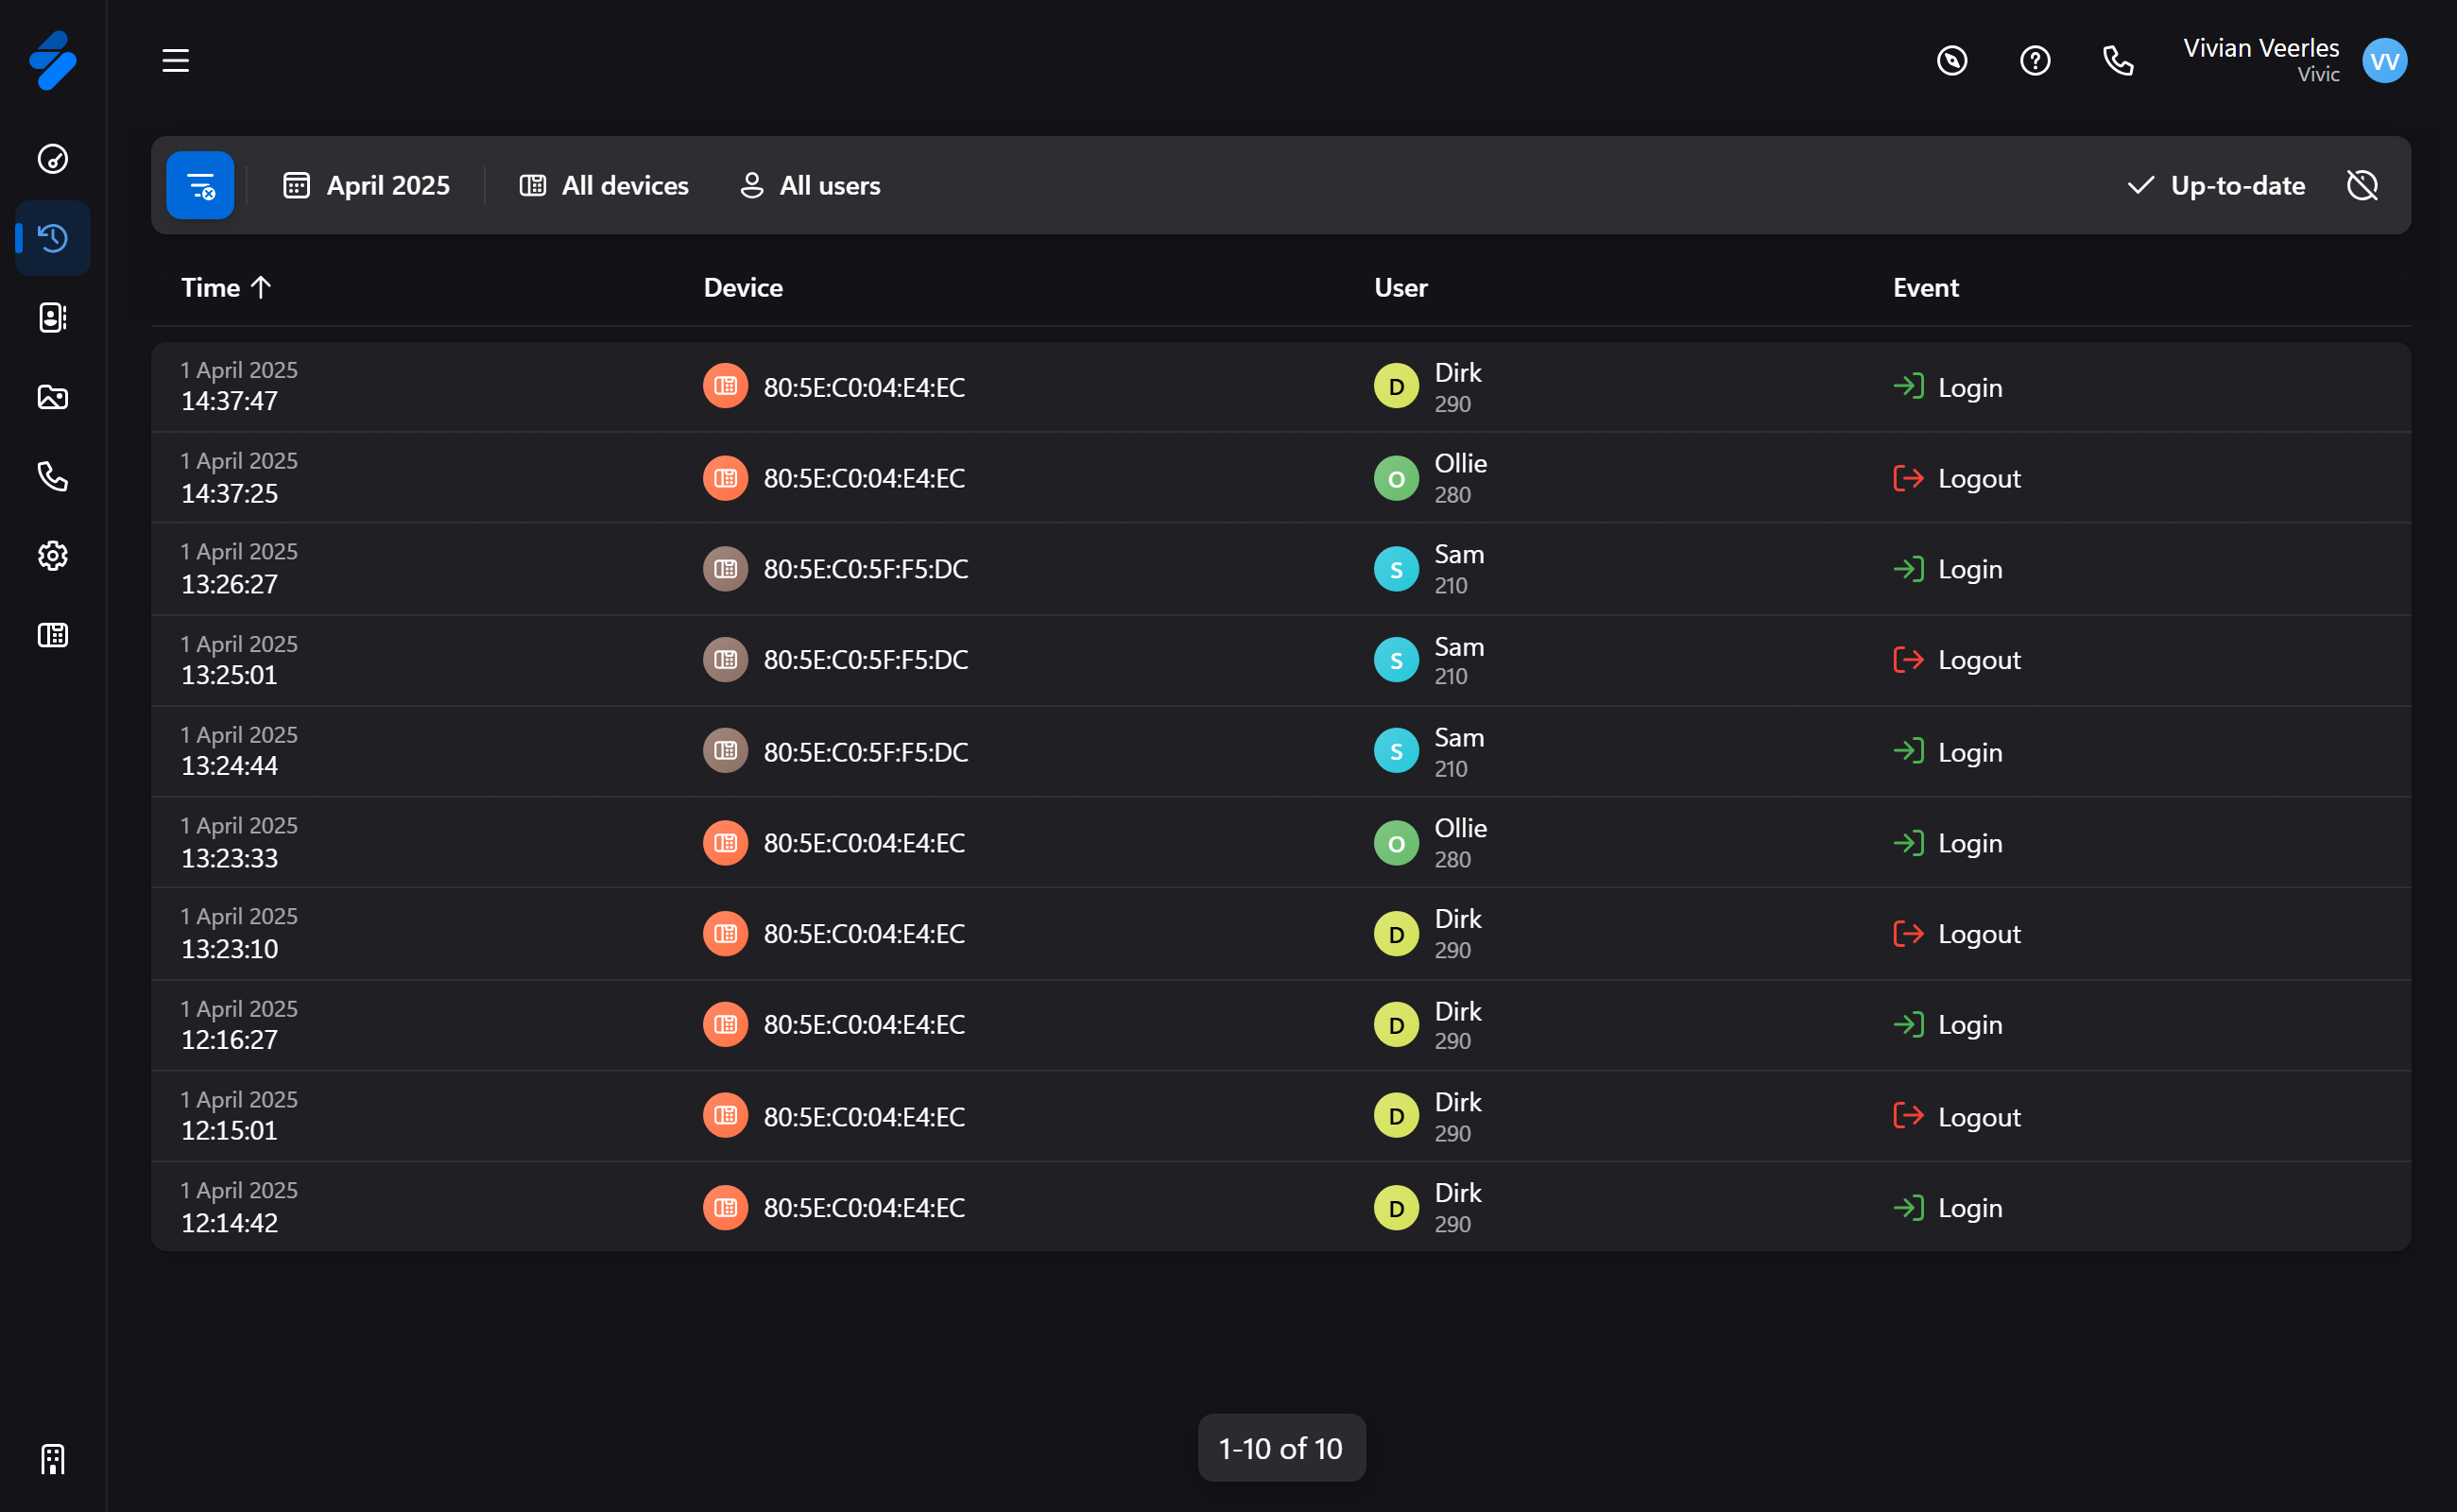Open the devices sidebar icon
Image resolution: width=2457 pixels, height=1512 pixels.
(52, 635)
